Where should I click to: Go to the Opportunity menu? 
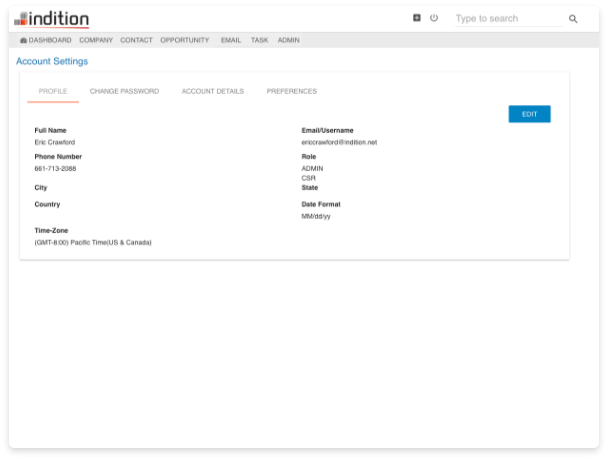185,41
